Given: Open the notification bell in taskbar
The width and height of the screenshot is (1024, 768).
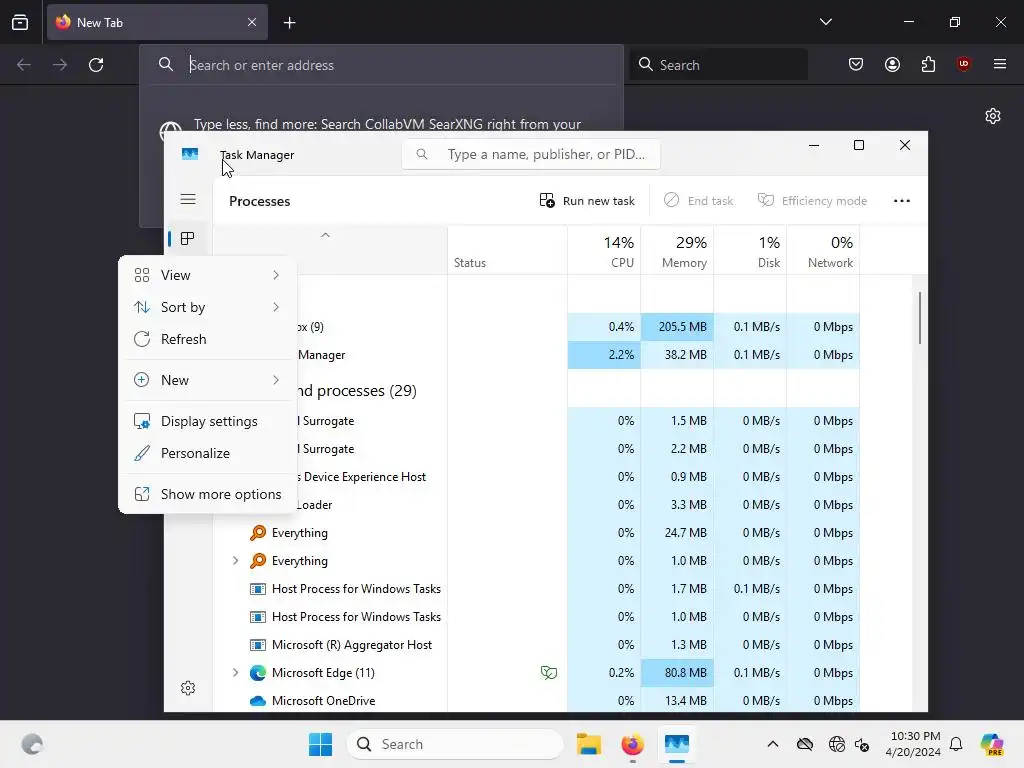Looking at the screenshot, I should 956,744.
